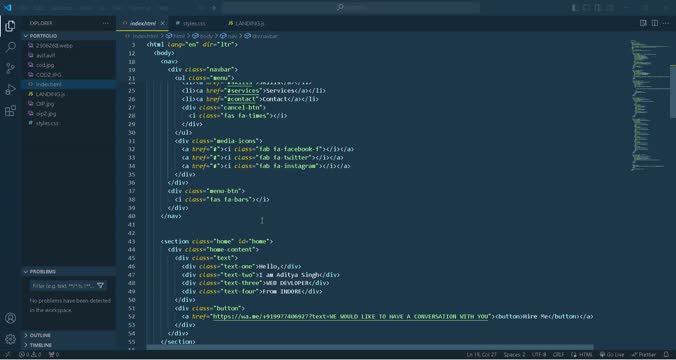Click the body breadcrumb segment
676x360 pixels.
click(x=203, y=36)
